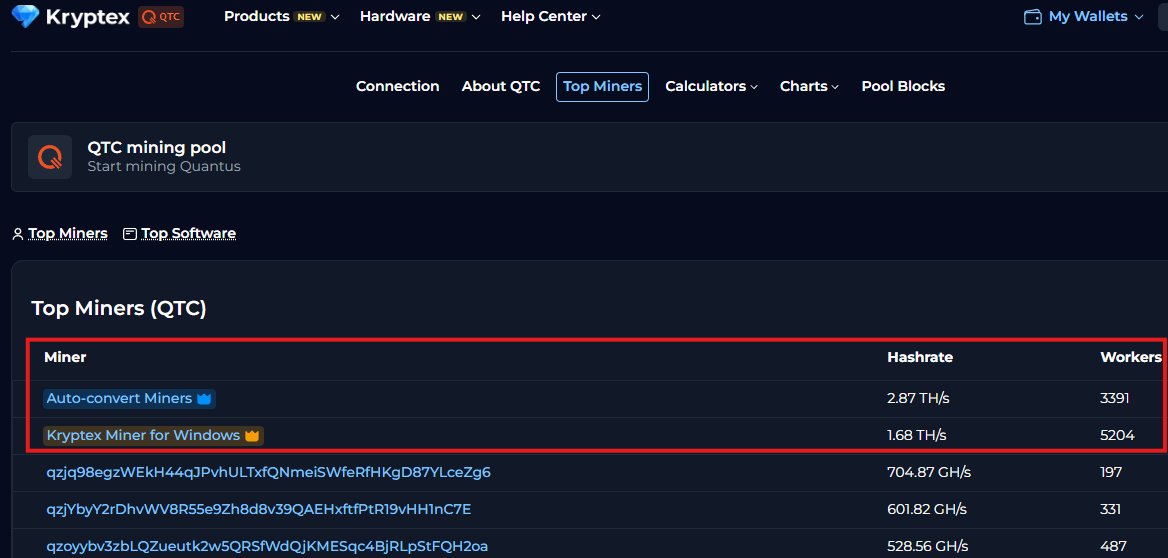Viewport: 1168px width, 558px height.
Task: Expand the Charts dropdown chevron
Action: pyautogui.click(x=835, y=87)
